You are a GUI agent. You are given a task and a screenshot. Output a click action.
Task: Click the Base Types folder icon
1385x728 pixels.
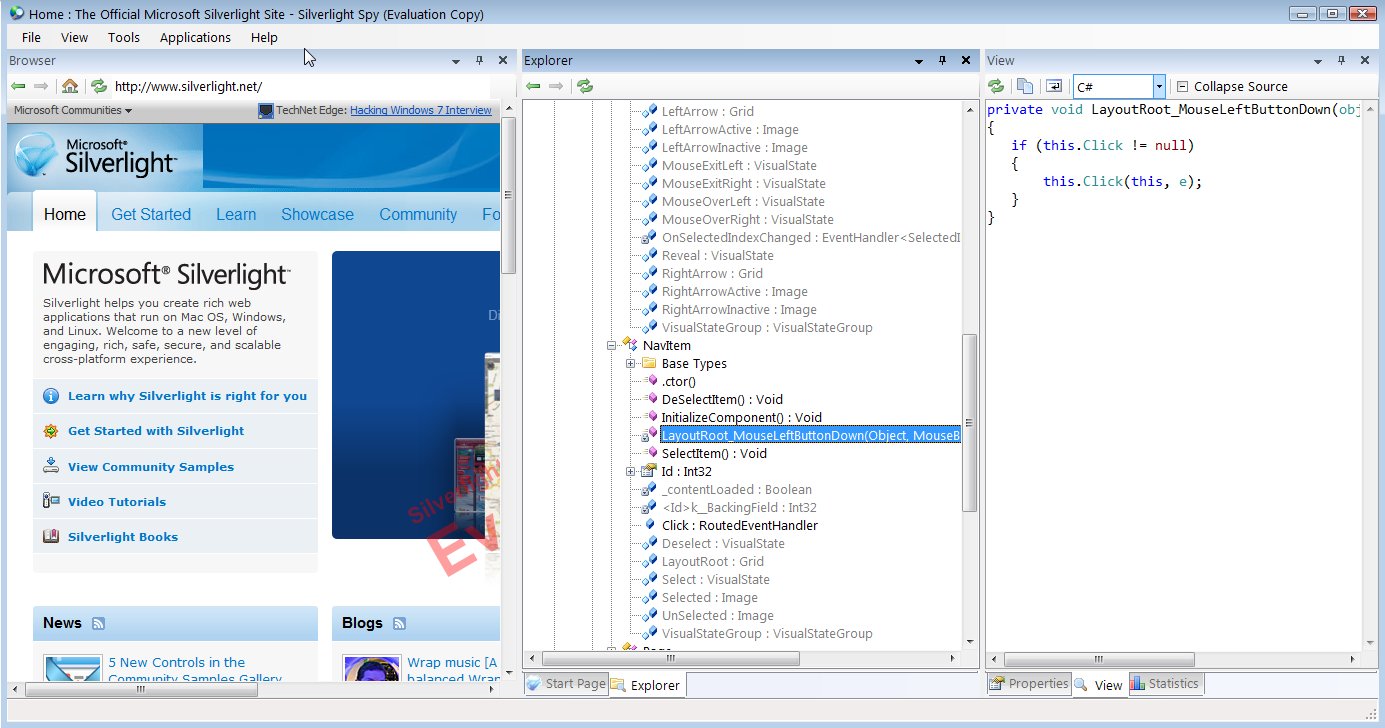coord(649,363)
